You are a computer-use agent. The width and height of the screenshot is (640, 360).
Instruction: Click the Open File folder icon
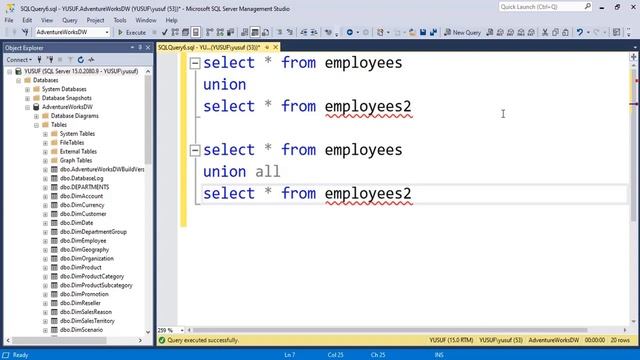point(413,32)
